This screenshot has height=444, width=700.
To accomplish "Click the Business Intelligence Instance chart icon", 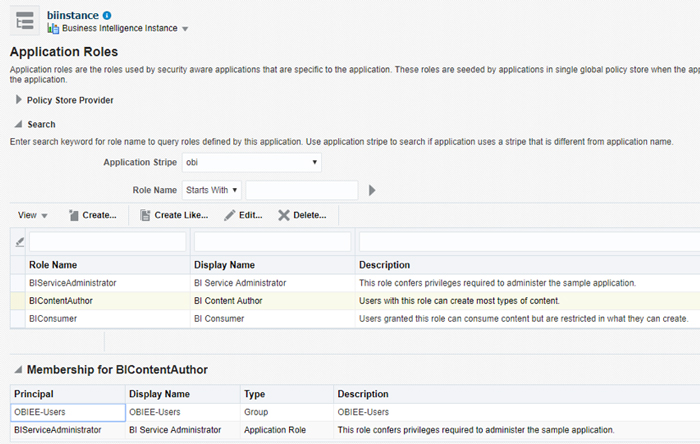I will (53, 29).
